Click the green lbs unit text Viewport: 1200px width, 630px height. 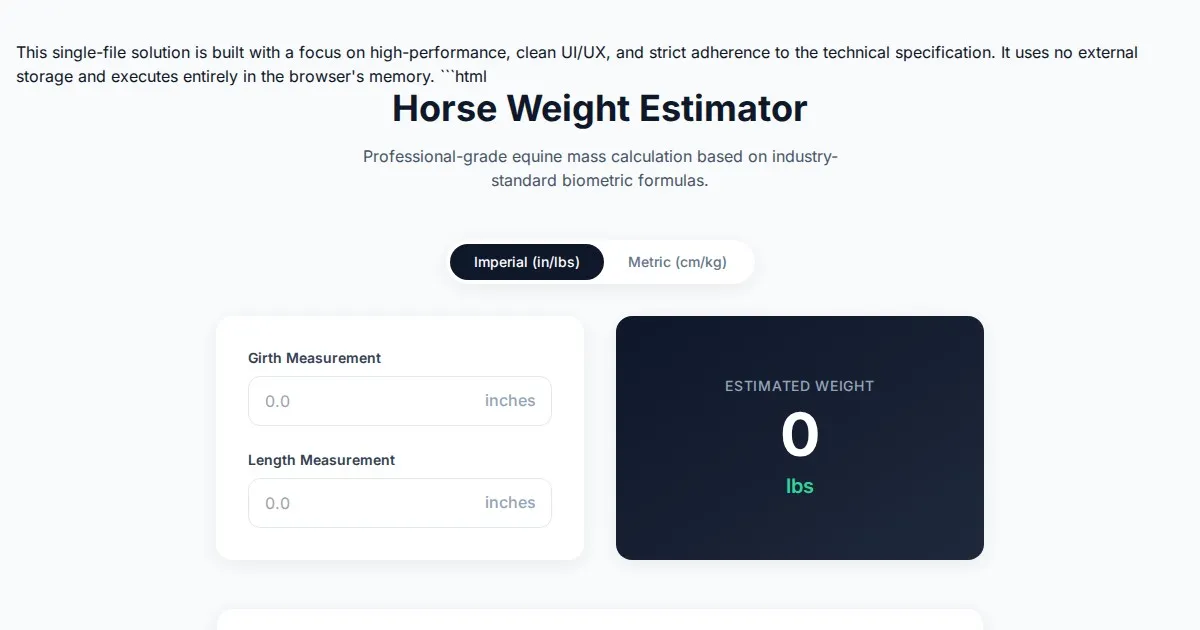(x=799, y=487)
